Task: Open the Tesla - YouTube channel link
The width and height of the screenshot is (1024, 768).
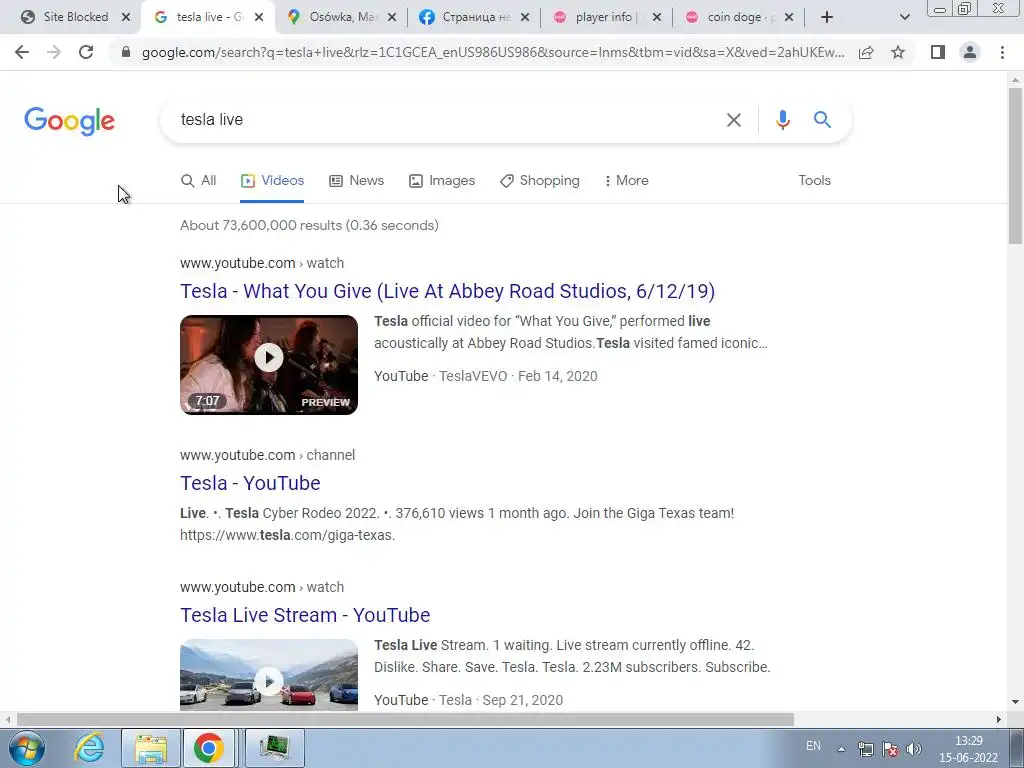Action: tap(250, 483)
